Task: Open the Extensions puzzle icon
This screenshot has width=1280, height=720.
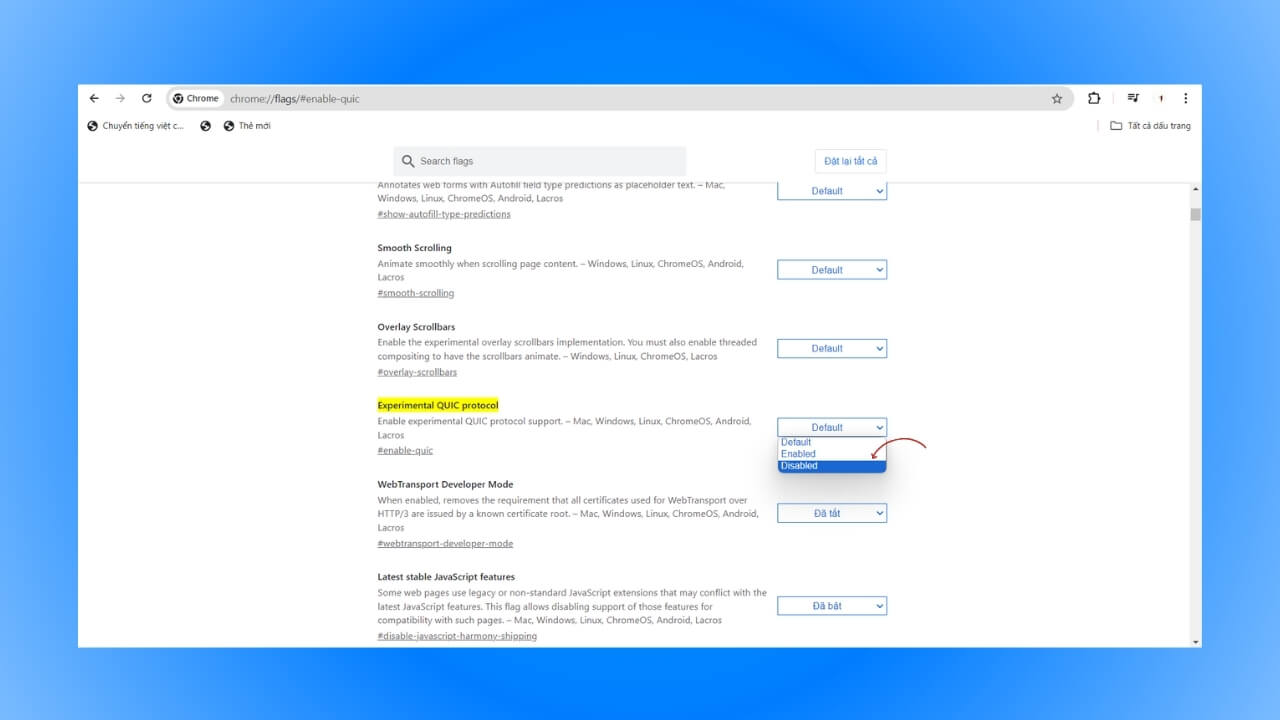Action: click(1094, 98)
